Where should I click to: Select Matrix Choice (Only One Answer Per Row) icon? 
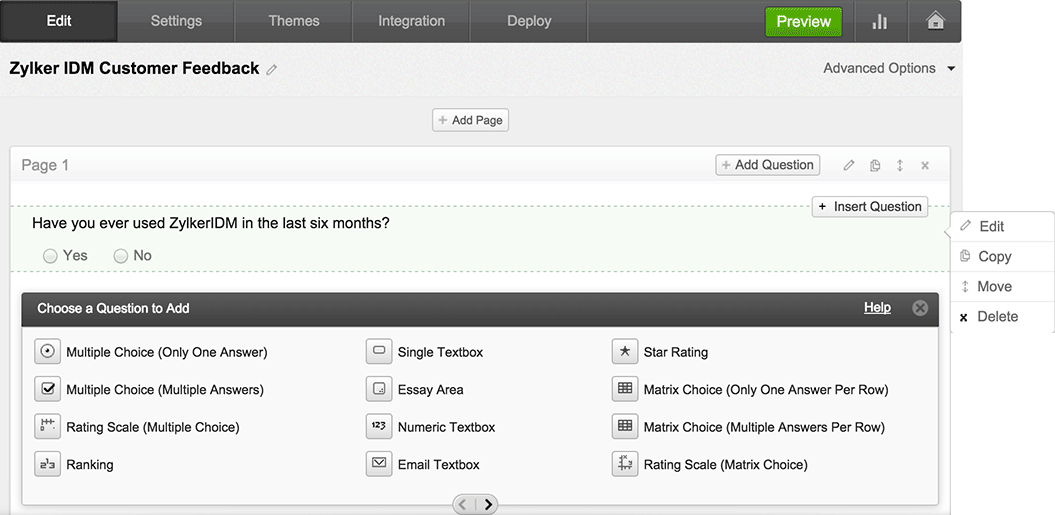624,389
